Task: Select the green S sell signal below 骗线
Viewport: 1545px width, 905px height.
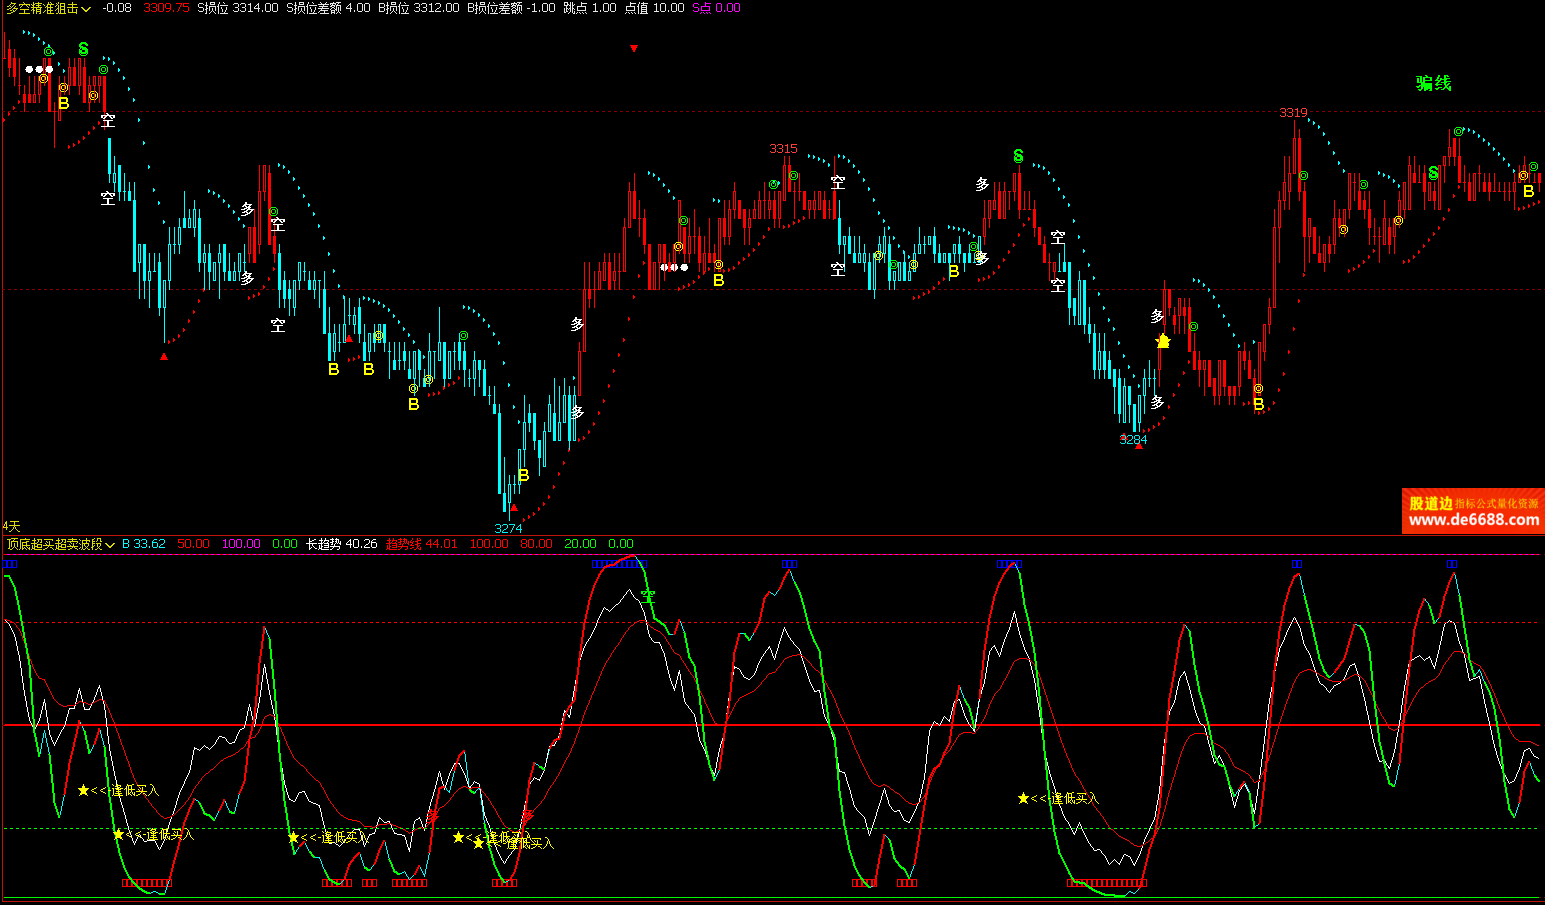Action: (x=1433, y=173)
